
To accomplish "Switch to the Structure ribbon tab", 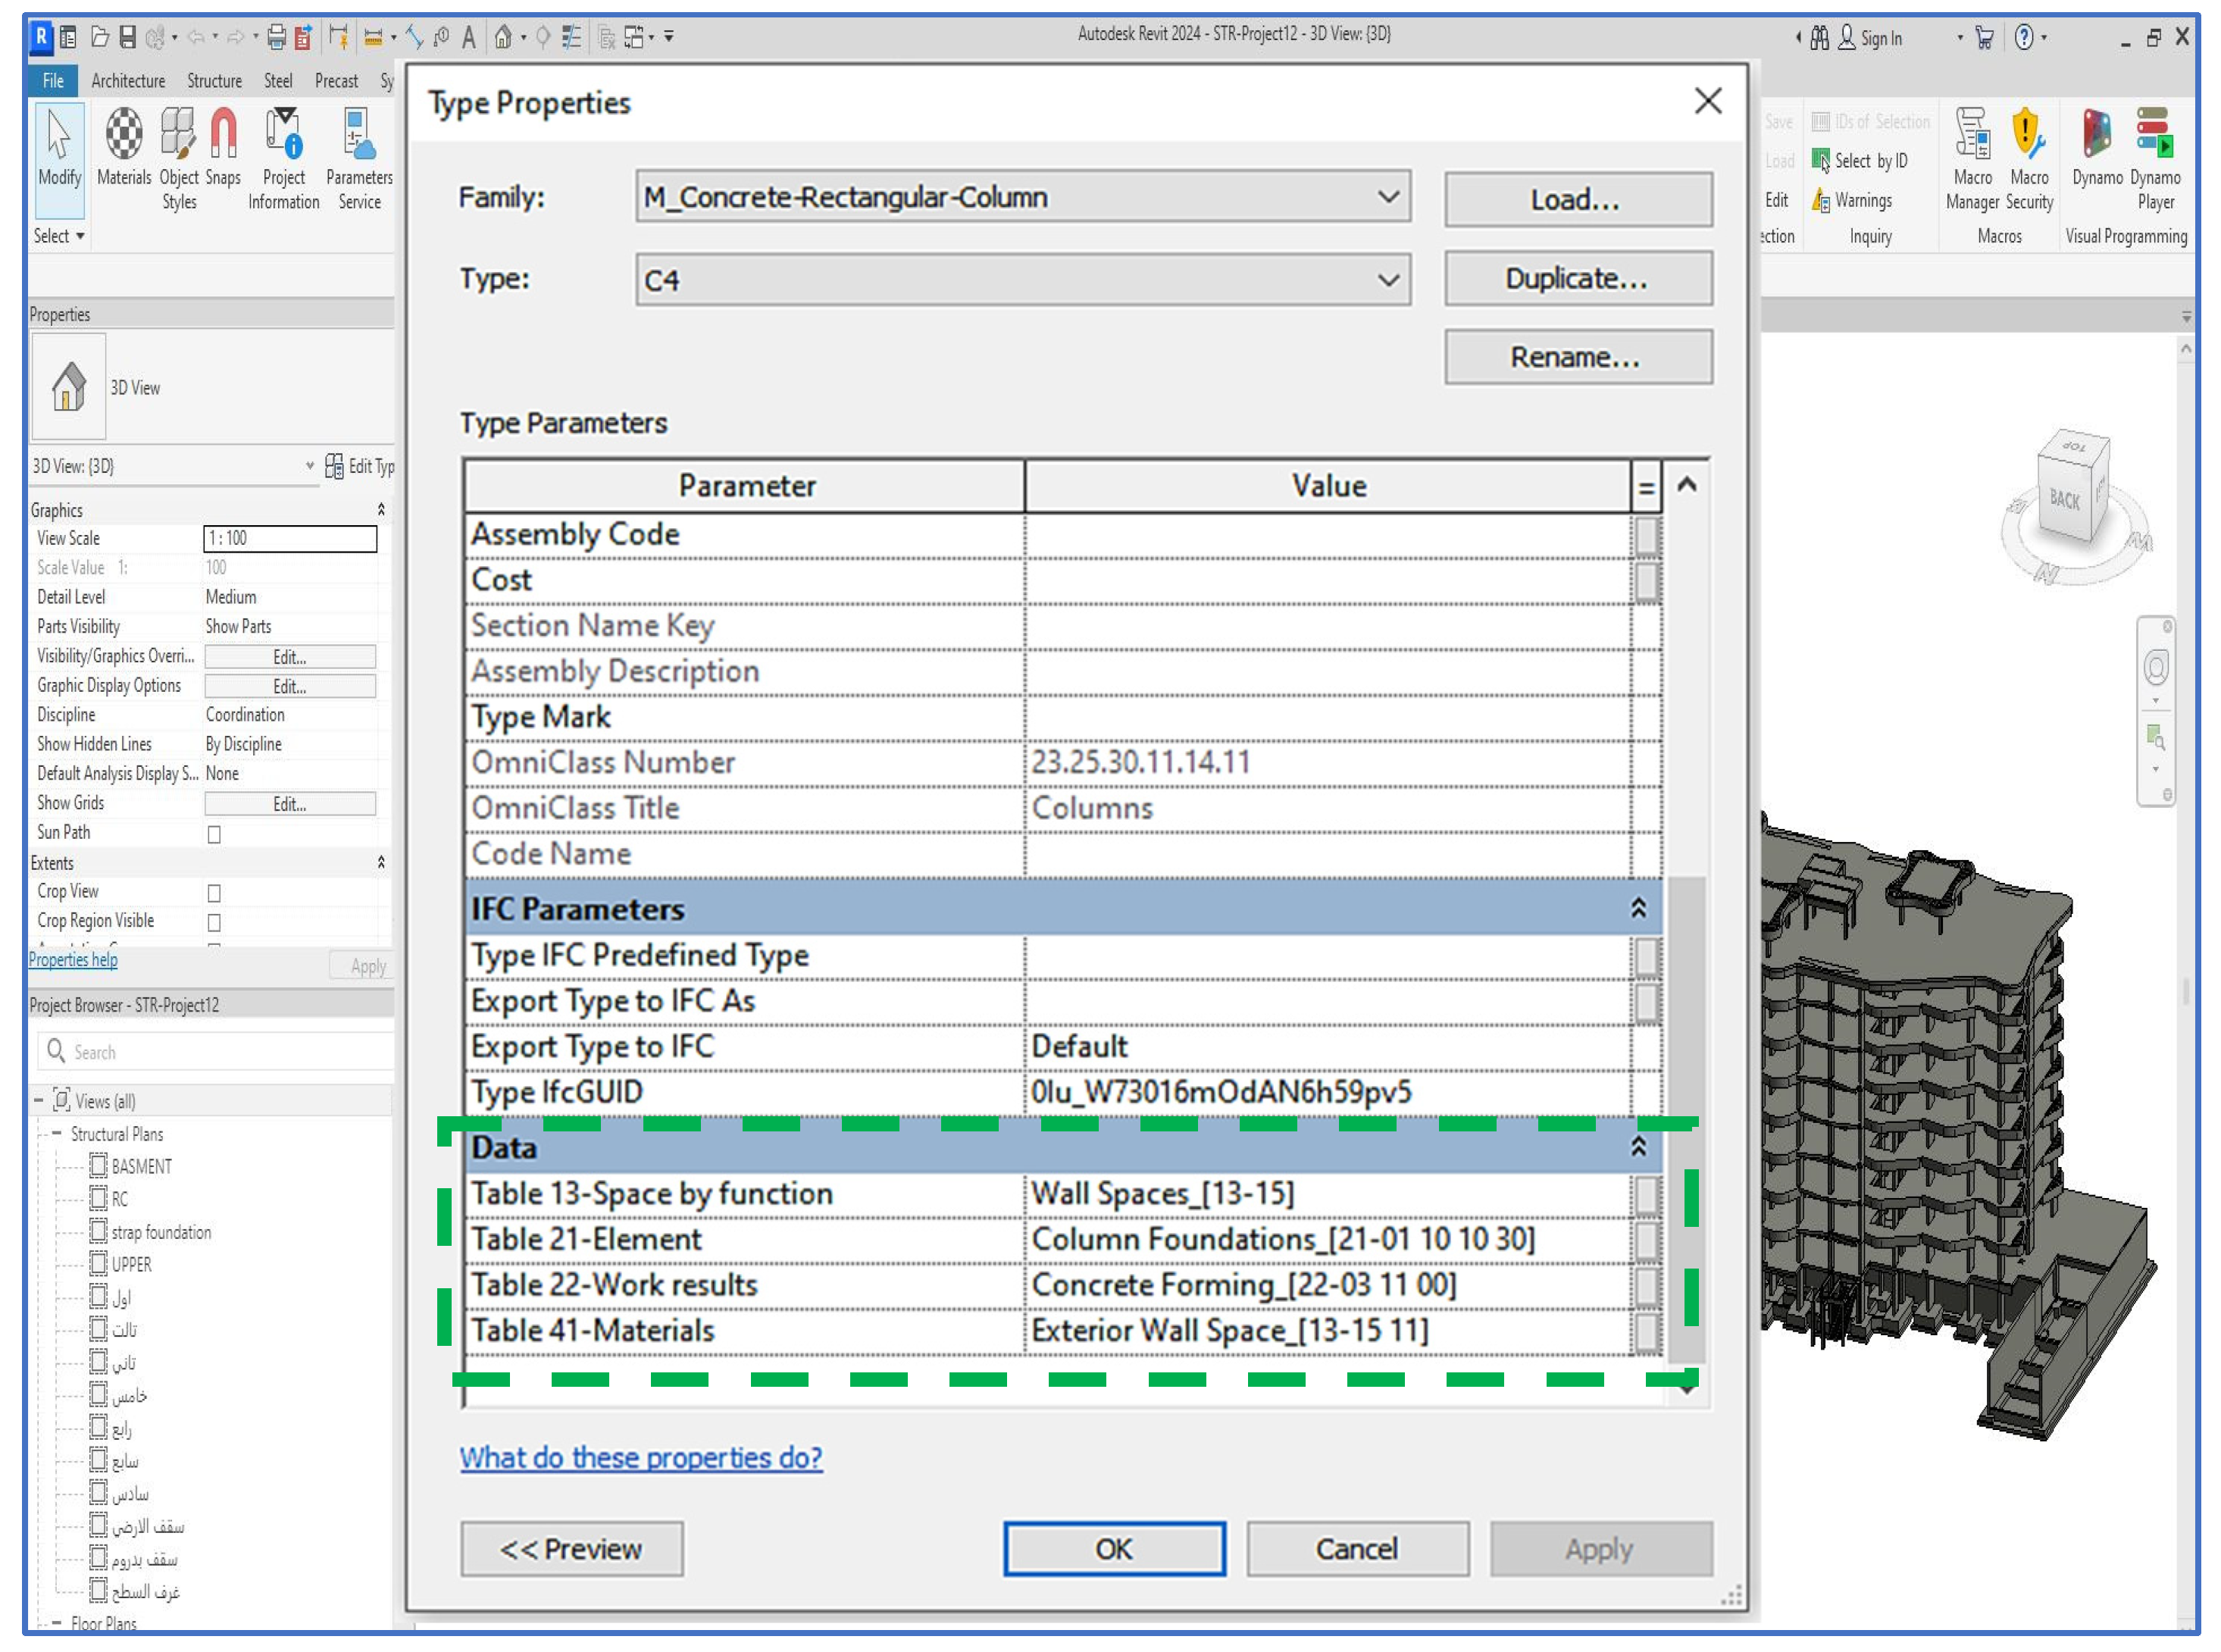I will coord(214,81).
